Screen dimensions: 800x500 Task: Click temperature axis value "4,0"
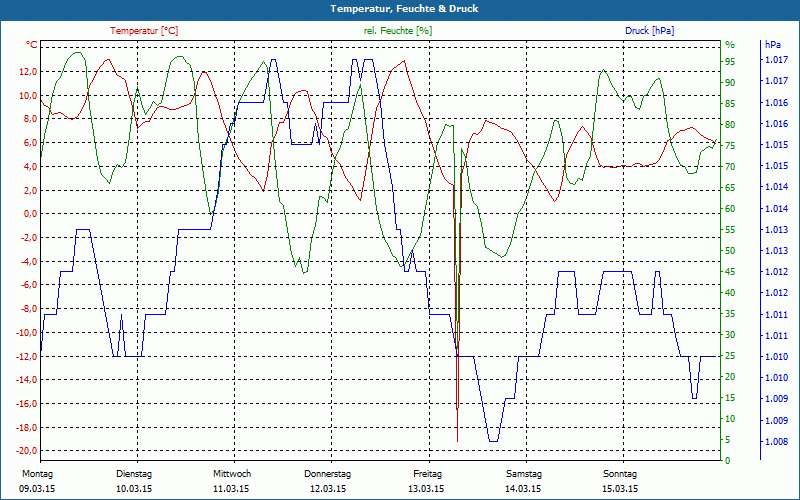(30, 166)
